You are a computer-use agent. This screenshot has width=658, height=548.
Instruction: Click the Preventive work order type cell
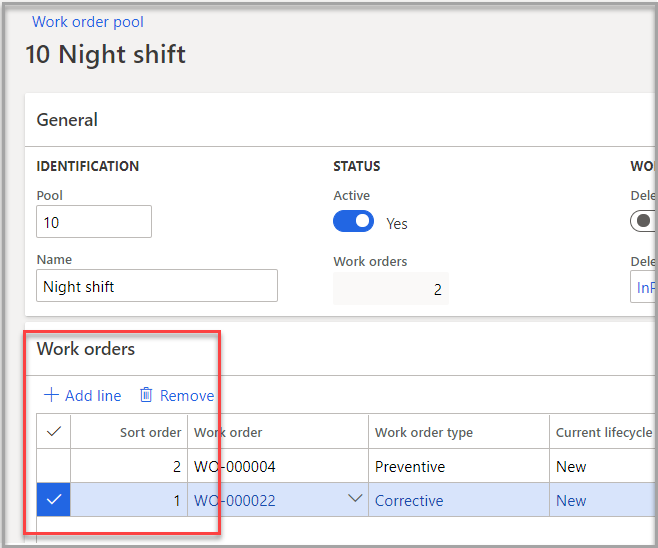[459, 466]
